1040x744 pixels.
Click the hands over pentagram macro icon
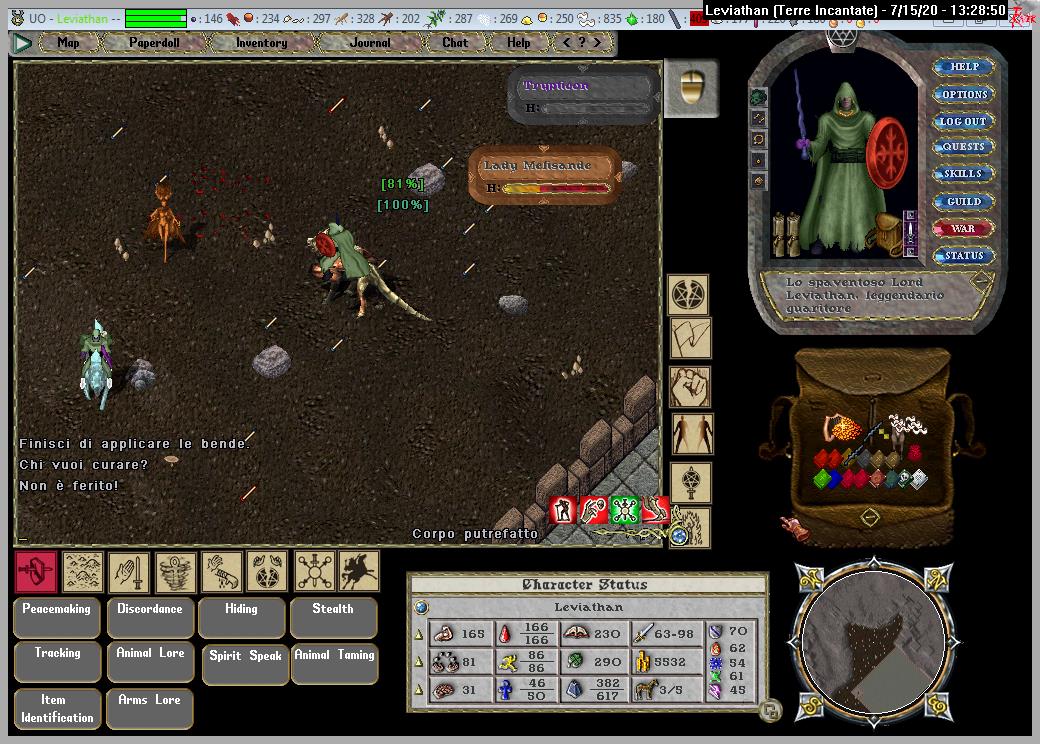[x=267, y=571]
